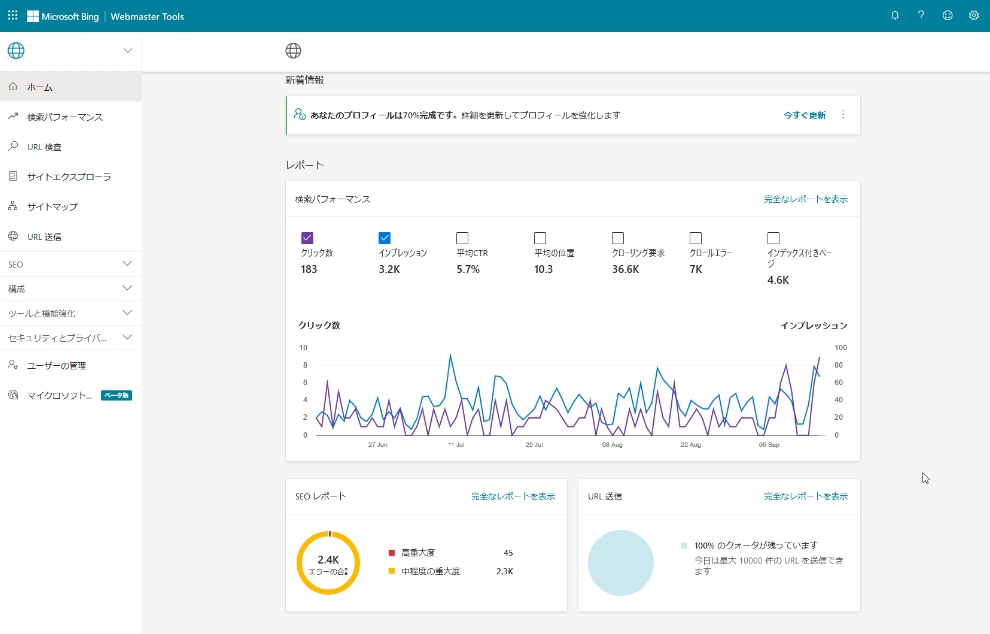Click the サイトマップ hierarchy icon
Image resolution: width=990 pixels, height=634 pixels.
tap(13, 206)
